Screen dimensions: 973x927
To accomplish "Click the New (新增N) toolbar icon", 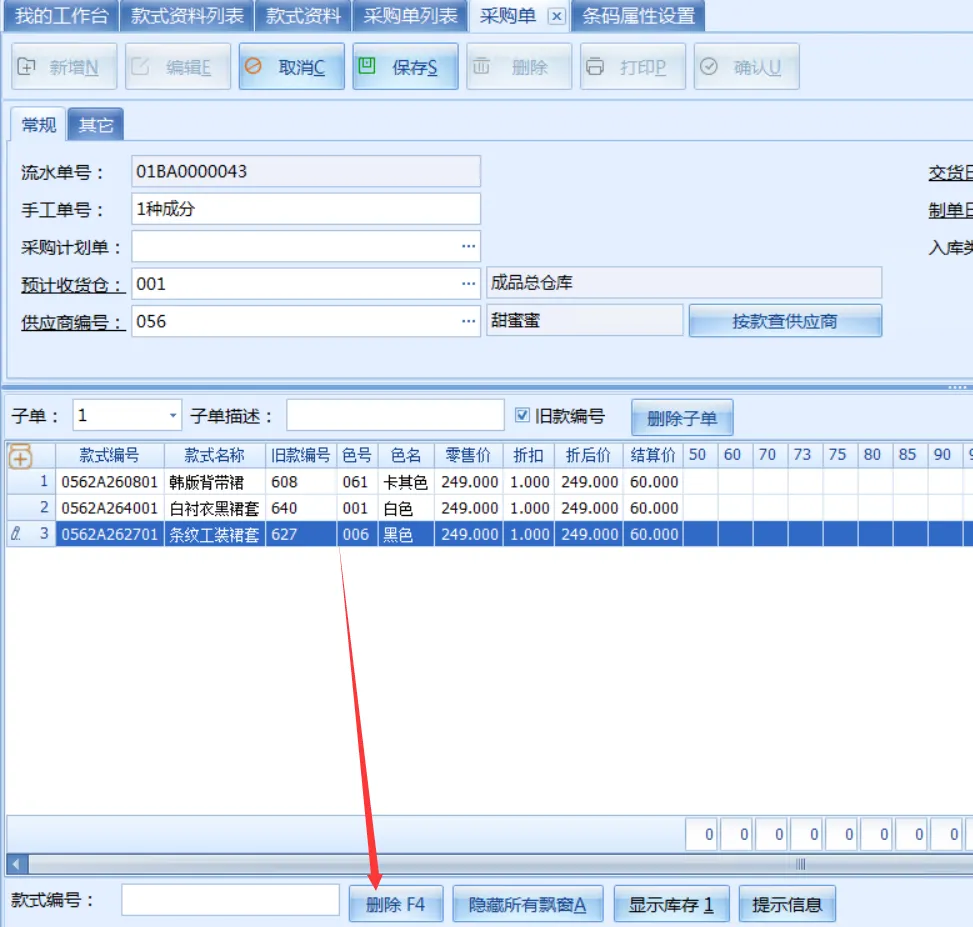I will tap(28, 67).
